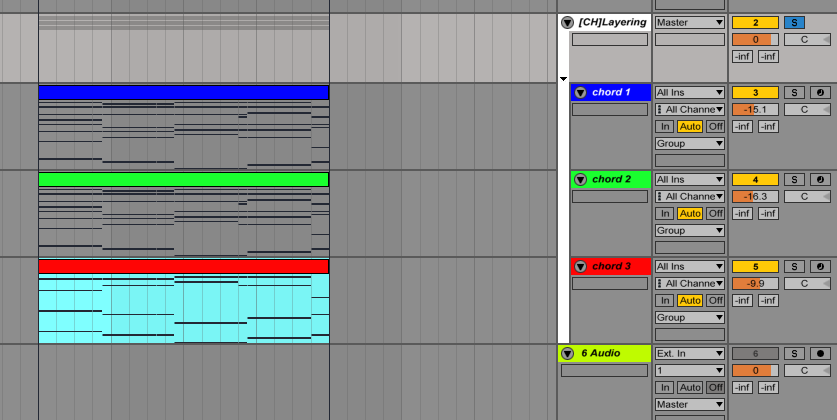The image size is (837, 420).
Task: Click chord 1 volume slider at -15.1
Action: [755, 109]
